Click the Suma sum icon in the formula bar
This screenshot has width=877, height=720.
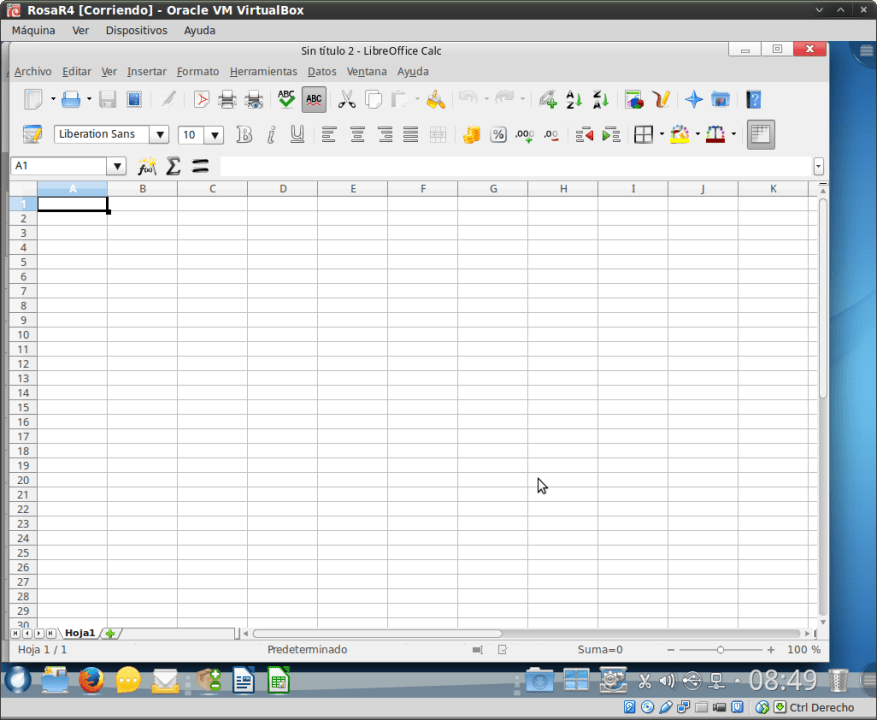coord(172,166)
